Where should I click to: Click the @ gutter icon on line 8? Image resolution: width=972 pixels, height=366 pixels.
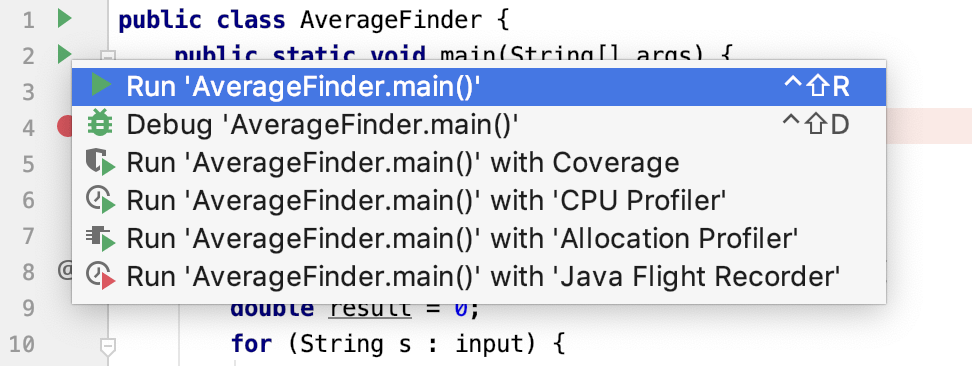65,271
